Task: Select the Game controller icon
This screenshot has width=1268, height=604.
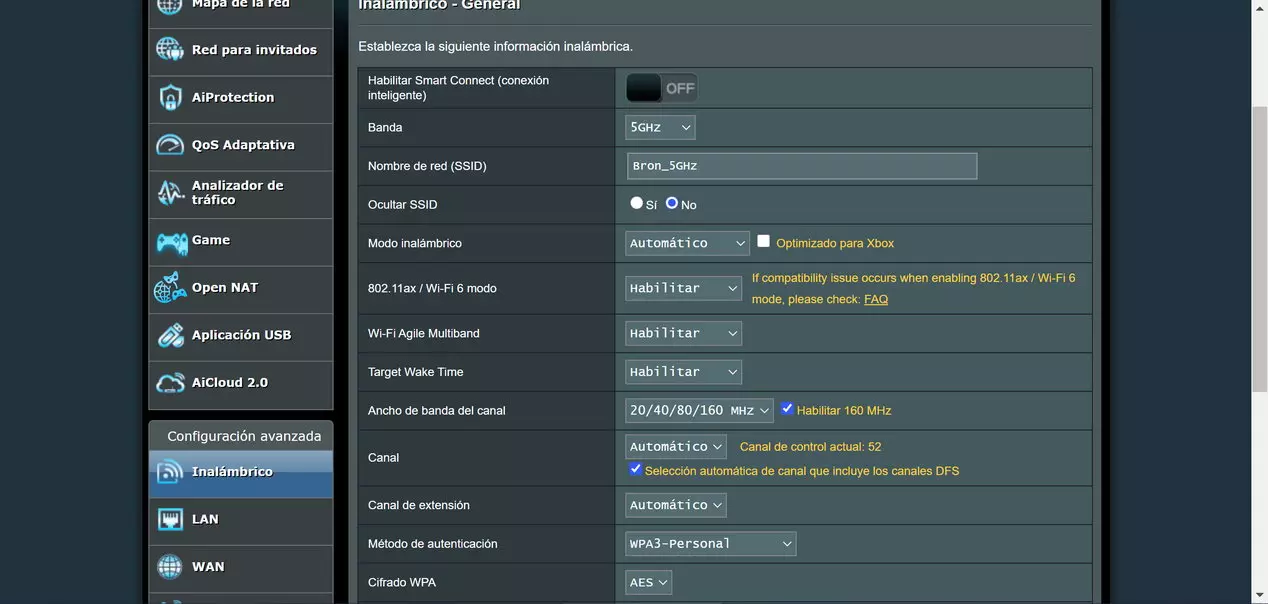Action: 171,241
